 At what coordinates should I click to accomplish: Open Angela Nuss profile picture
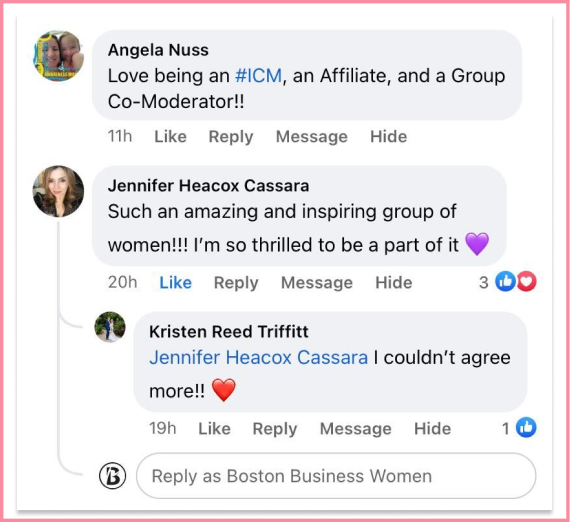point(59,56)
